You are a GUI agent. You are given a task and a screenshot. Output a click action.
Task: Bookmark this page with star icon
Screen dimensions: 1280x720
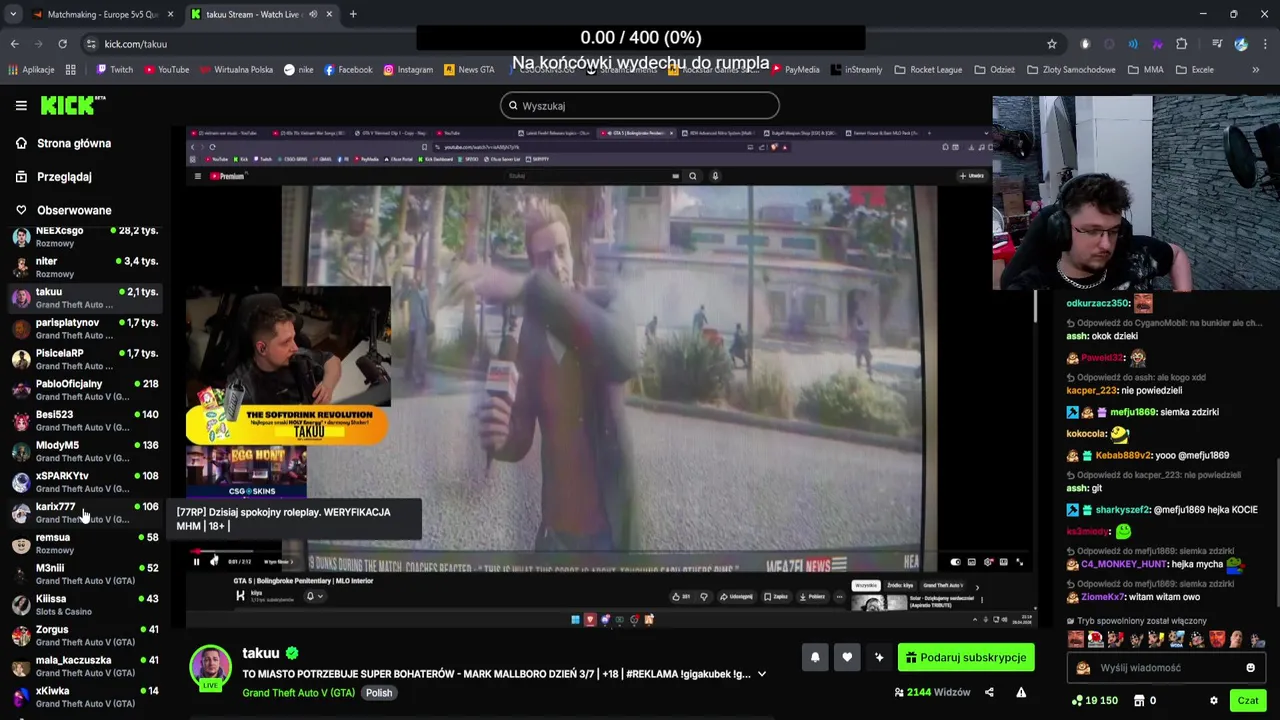pos(1052,44)
